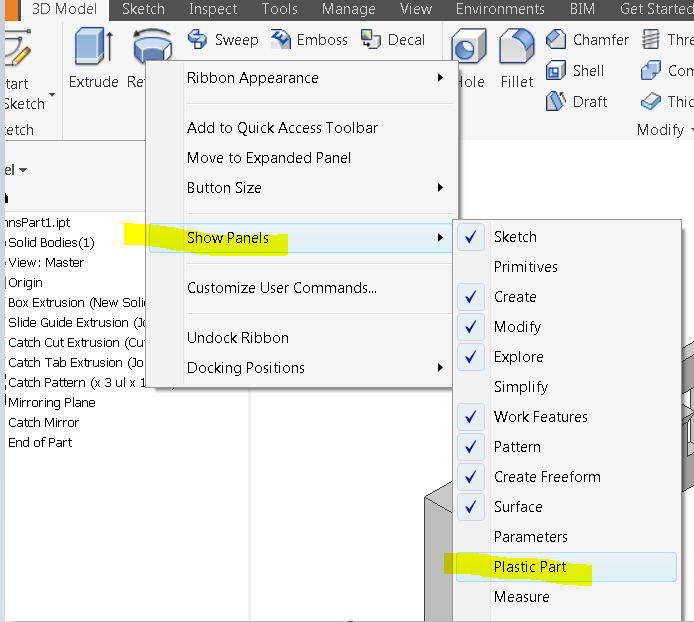Click the Thicken tool icon
This screenshot has width=694, height=622.
click(x=651, y=101)
